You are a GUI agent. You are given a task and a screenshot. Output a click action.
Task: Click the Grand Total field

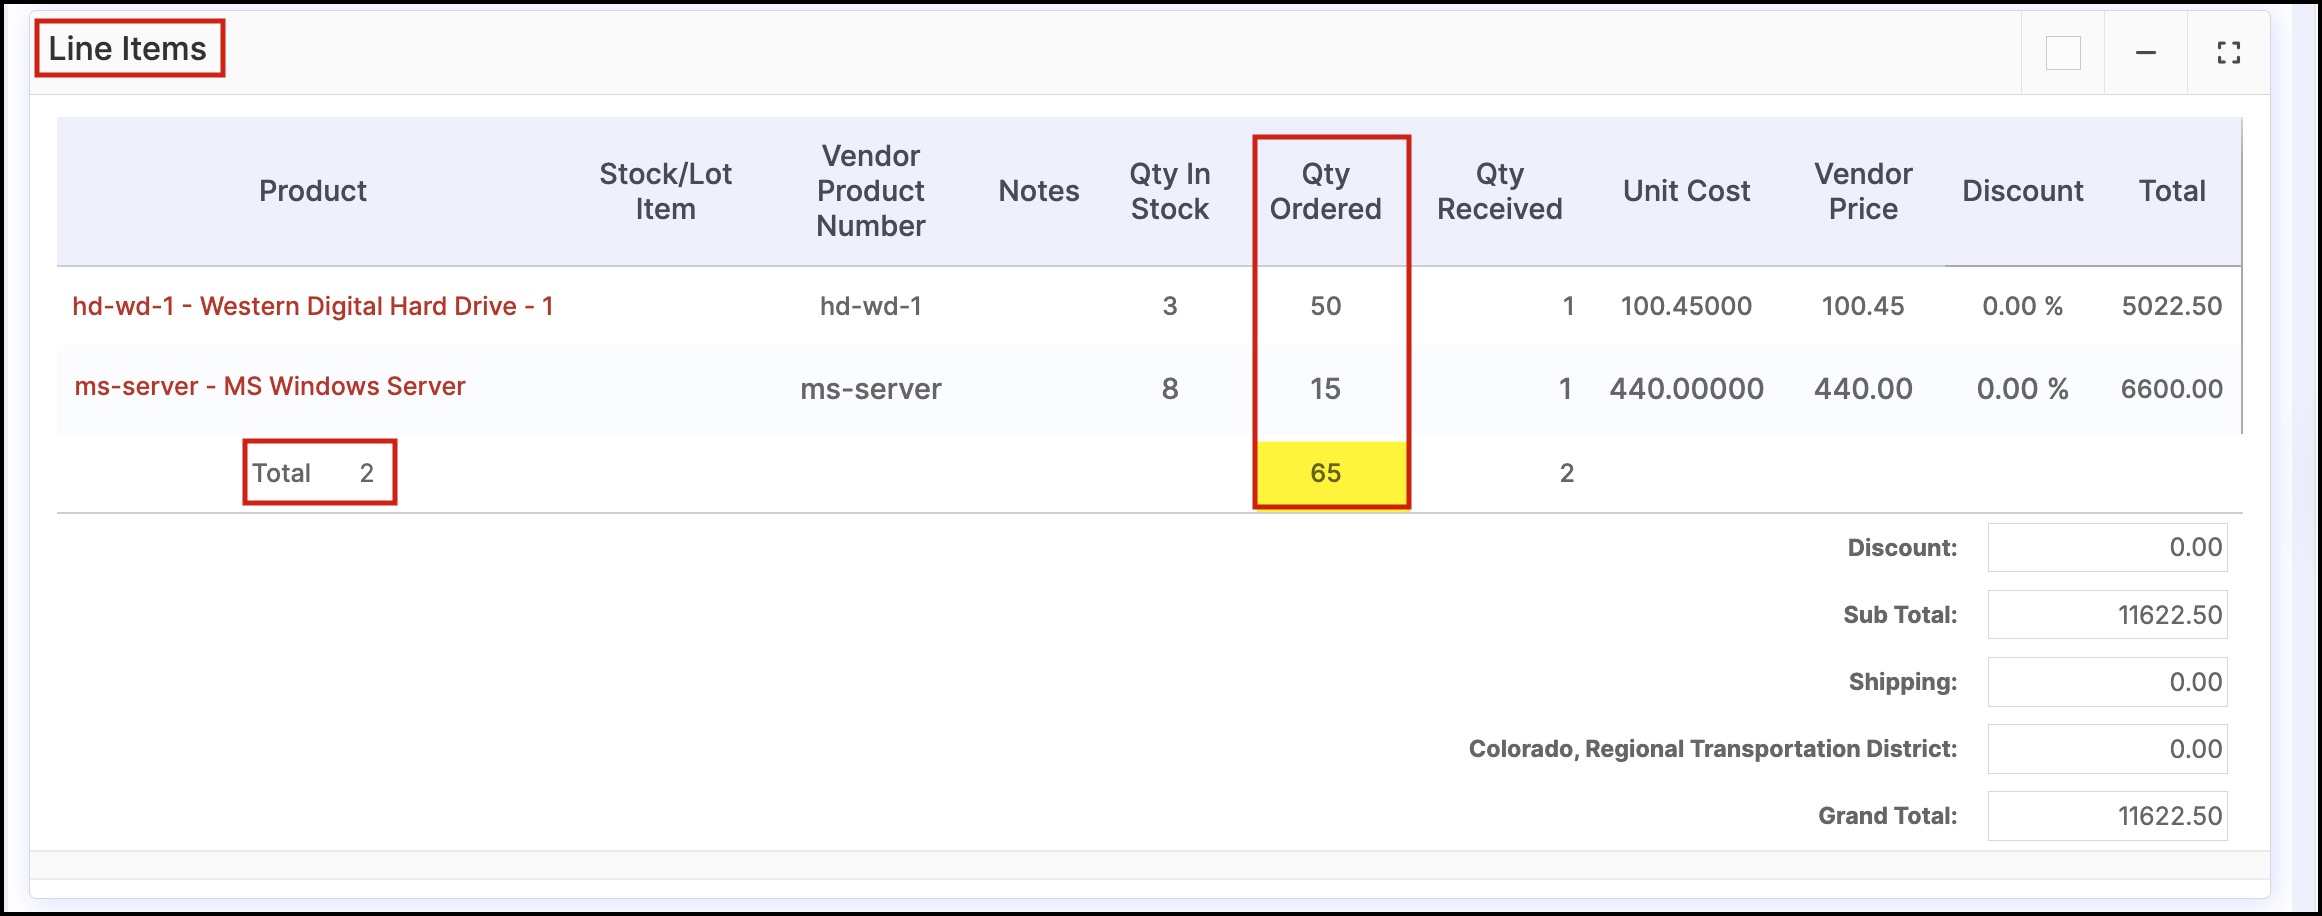click(x=2107, y=815)
